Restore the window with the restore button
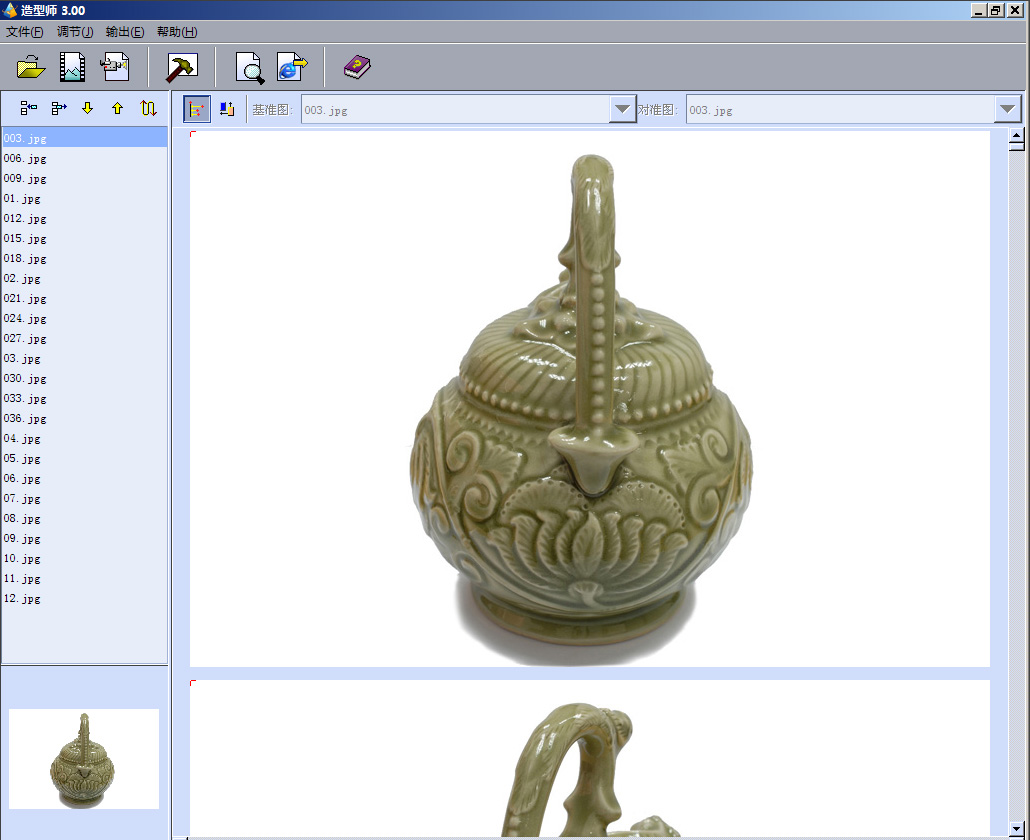The height and width of the screenshot is (840, 1030). pyautogui.click(x=996, y=10)
